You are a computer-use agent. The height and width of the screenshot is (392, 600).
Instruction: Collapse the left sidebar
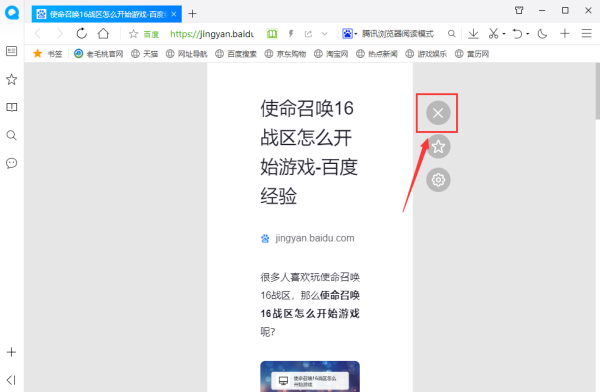11,380
